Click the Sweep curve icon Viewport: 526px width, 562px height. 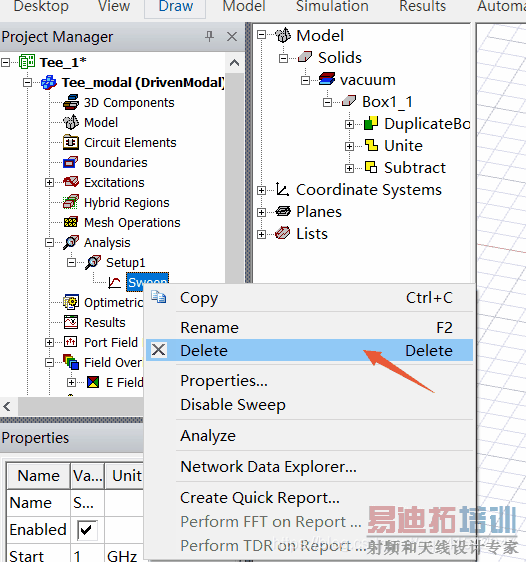[115, 282]
